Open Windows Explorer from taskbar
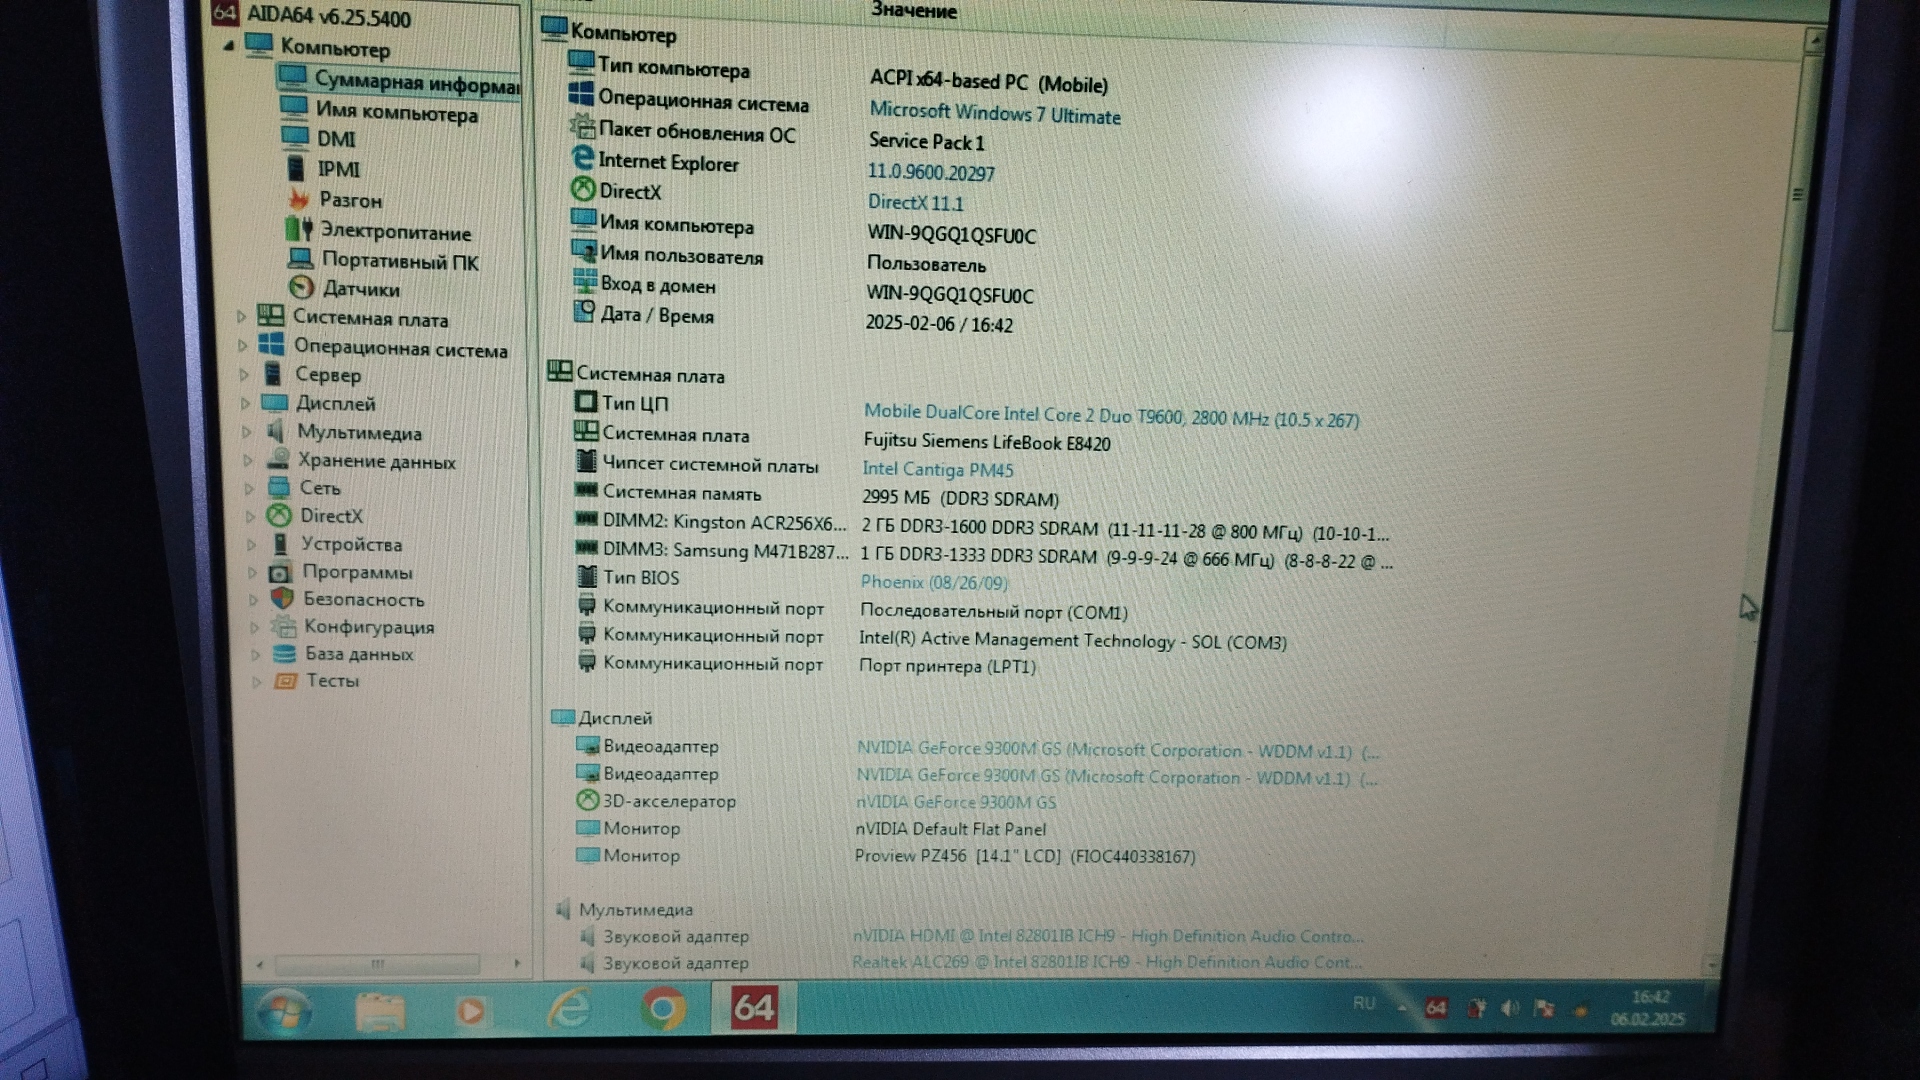This screenshot has height=1080, width=1920. [x=380, y=1012]
